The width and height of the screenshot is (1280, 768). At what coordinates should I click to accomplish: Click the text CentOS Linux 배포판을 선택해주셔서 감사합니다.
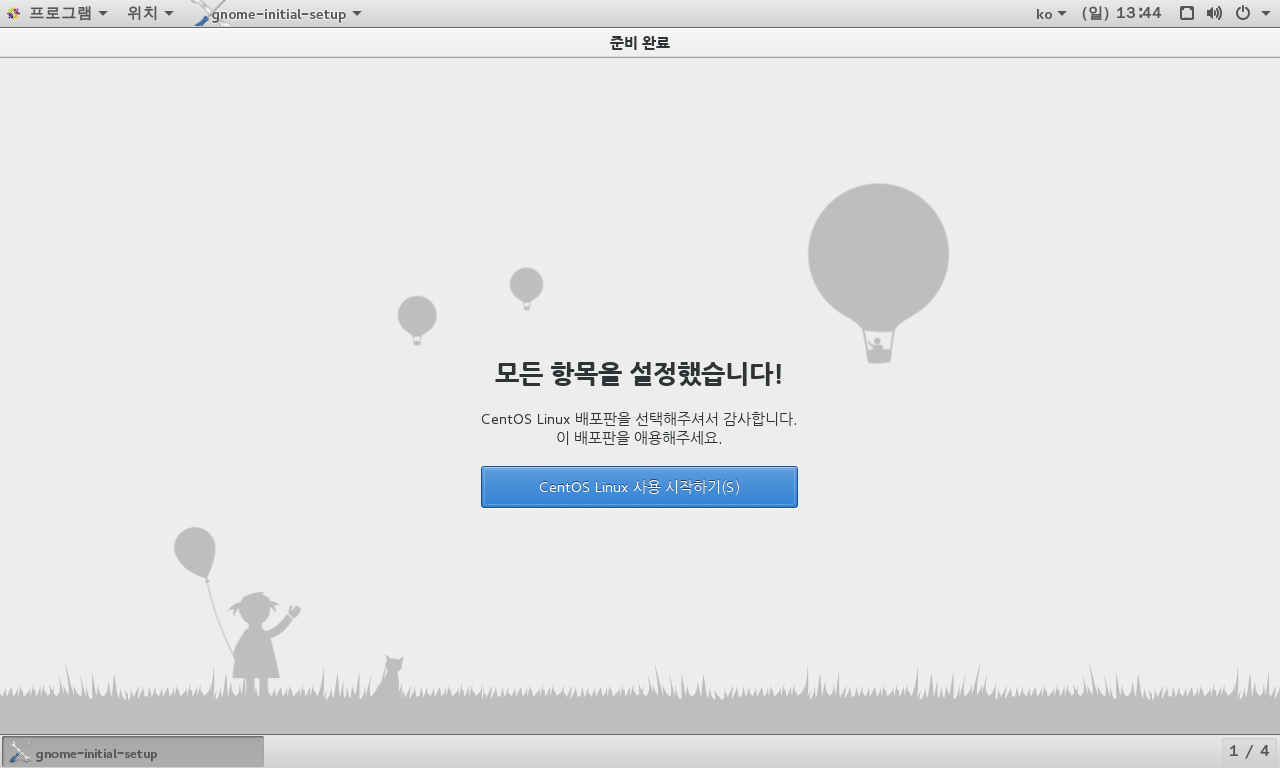coord(639,419)
